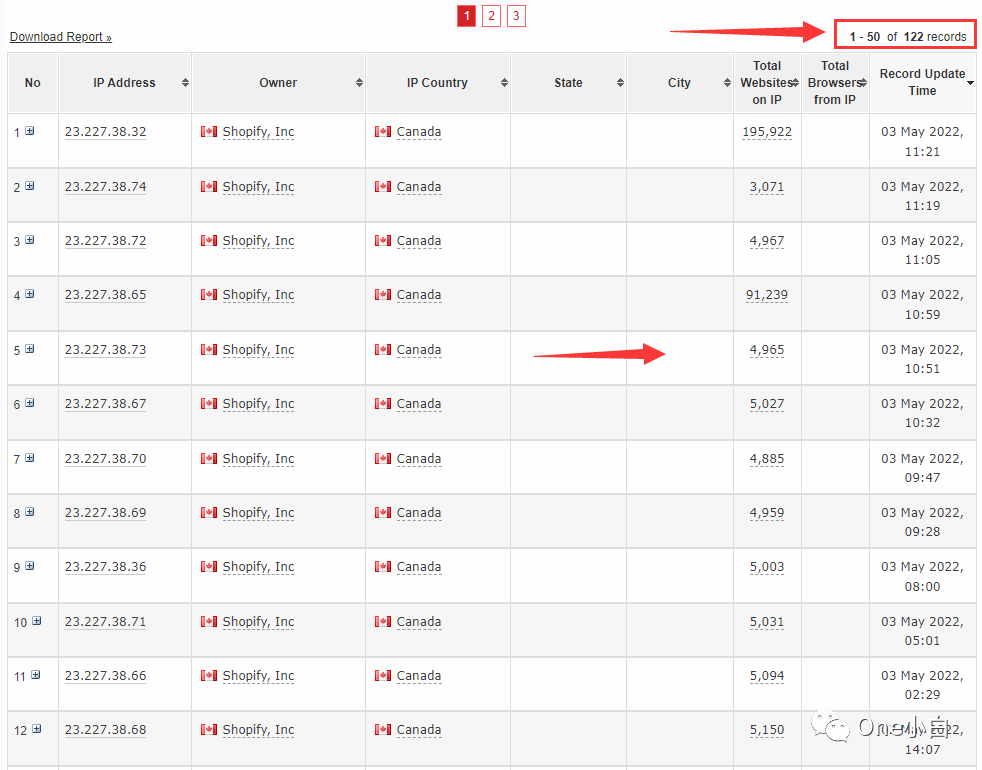Image resolution: width=982 pixels, height=770 pixels.
Task: Sort by City column arrows
Action: (x=727, y=83)
